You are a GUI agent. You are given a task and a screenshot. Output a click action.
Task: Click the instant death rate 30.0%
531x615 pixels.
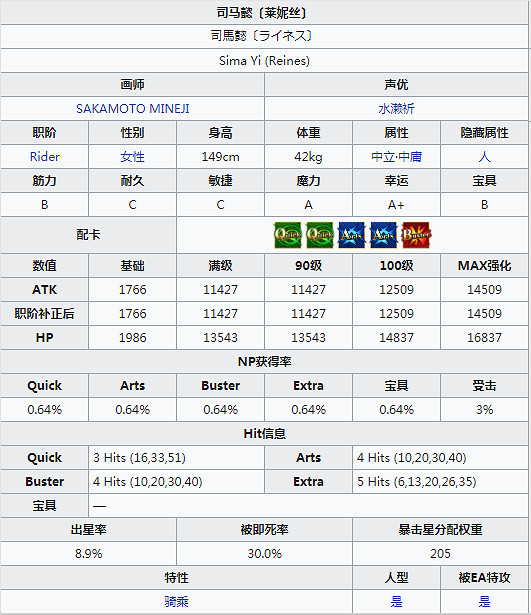click(265, 554)
